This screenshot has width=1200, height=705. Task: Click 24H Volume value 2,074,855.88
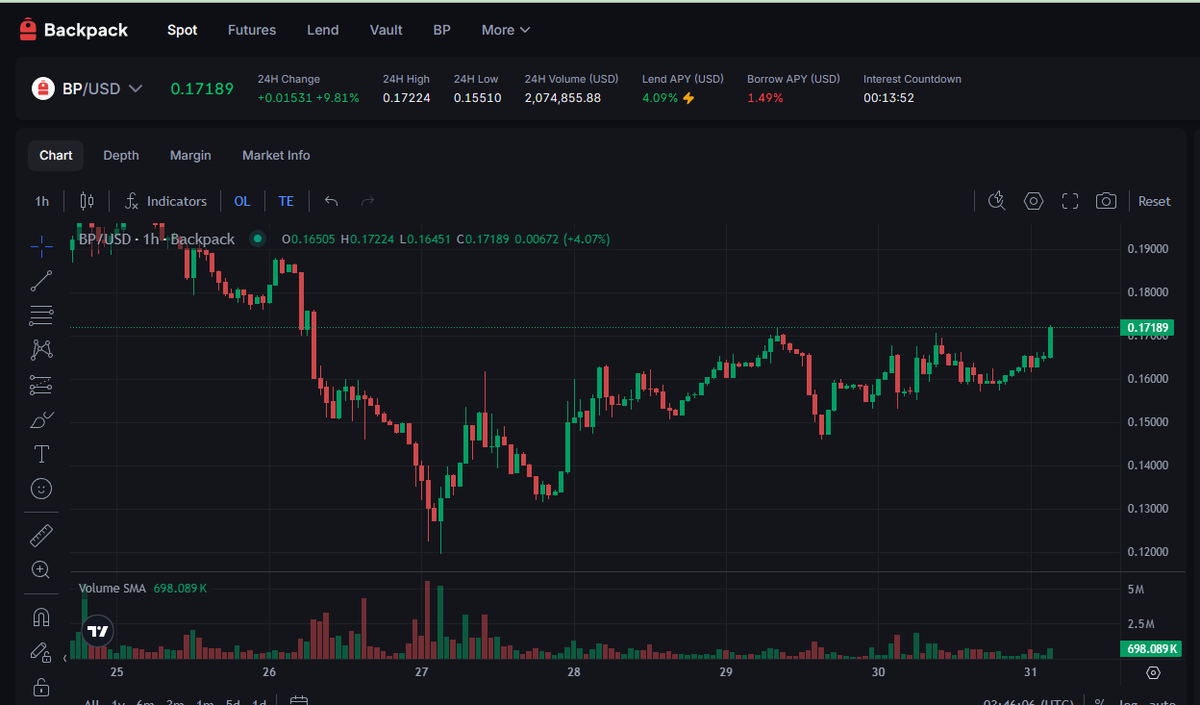coord(563,98)
